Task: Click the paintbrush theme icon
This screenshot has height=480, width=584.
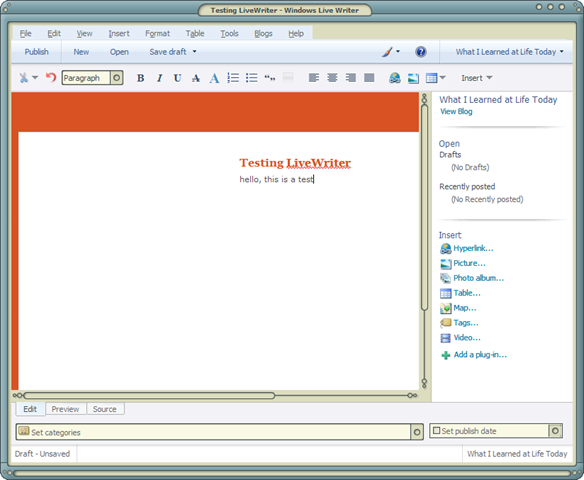Action: [x=387, y=52]
